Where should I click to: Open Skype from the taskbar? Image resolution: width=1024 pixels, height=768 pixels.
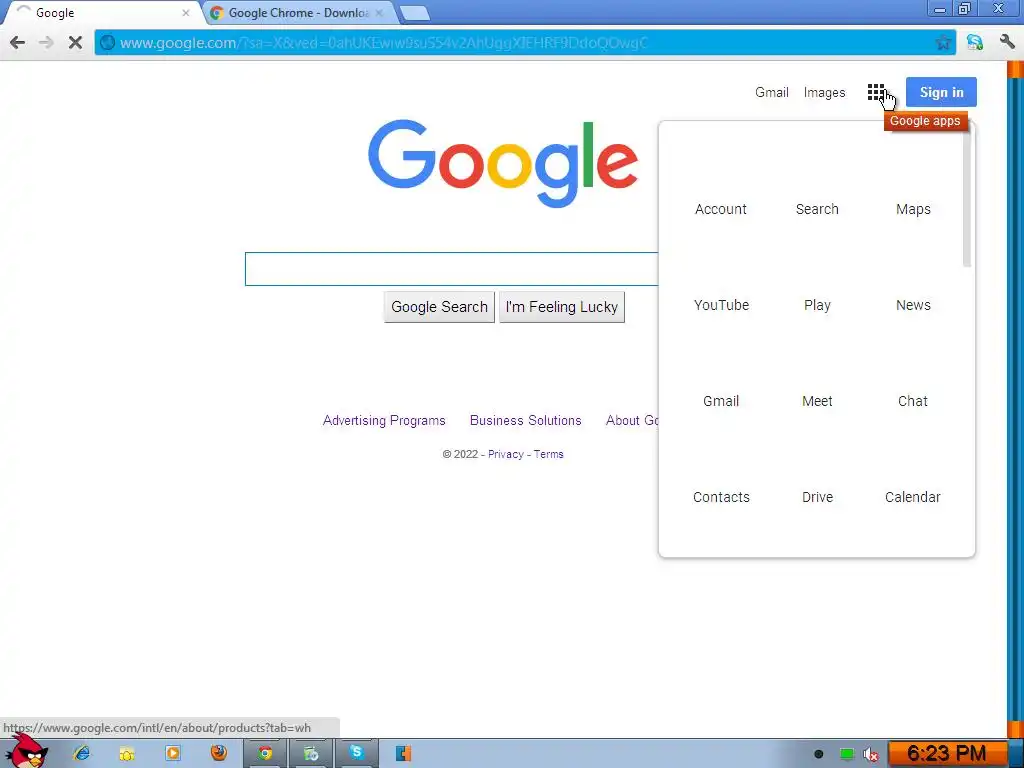point(357,753)
